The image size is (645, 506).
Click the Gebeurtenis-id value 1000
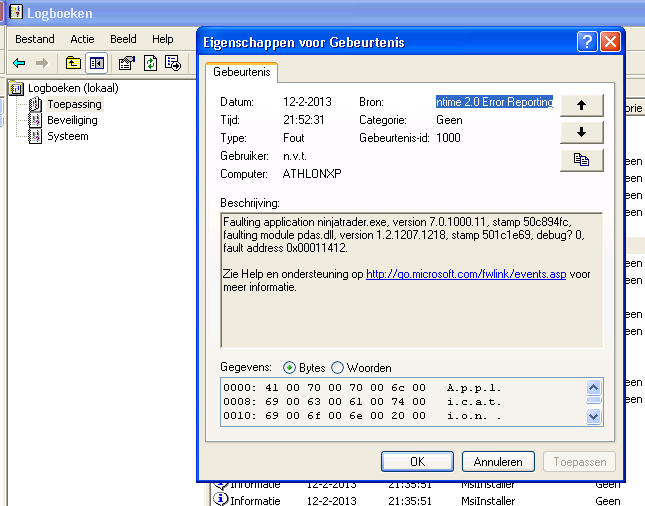(448, 138)
